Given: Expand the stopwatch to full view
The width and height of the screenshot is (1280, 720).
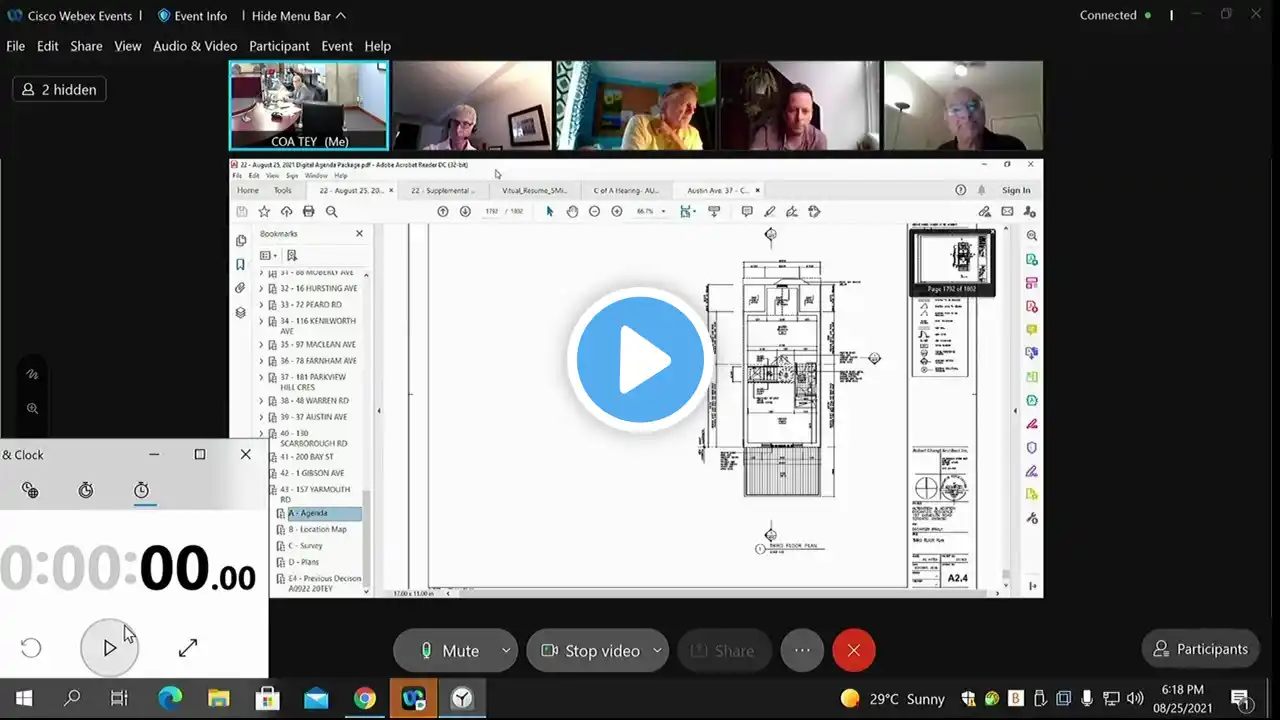Looking at the screenshot, I should (x=188, y=648).
